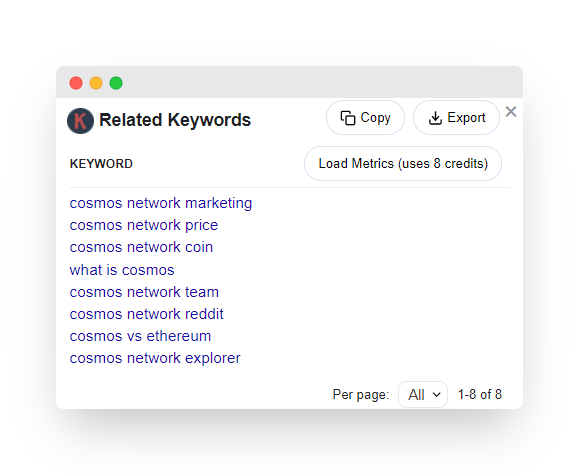This screenshot has height=475, width=579.
Task: Open what is cosmos keyword link
Action: tap(122, 270)
